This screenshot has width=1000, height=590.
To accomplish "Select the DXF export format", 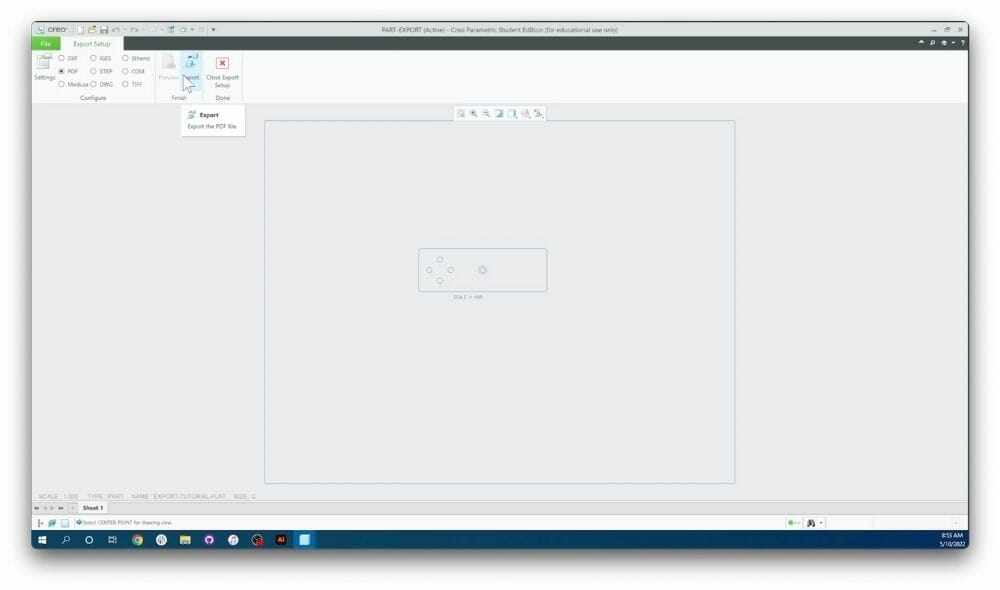I will pyautogui.click(x=62, y=58).
